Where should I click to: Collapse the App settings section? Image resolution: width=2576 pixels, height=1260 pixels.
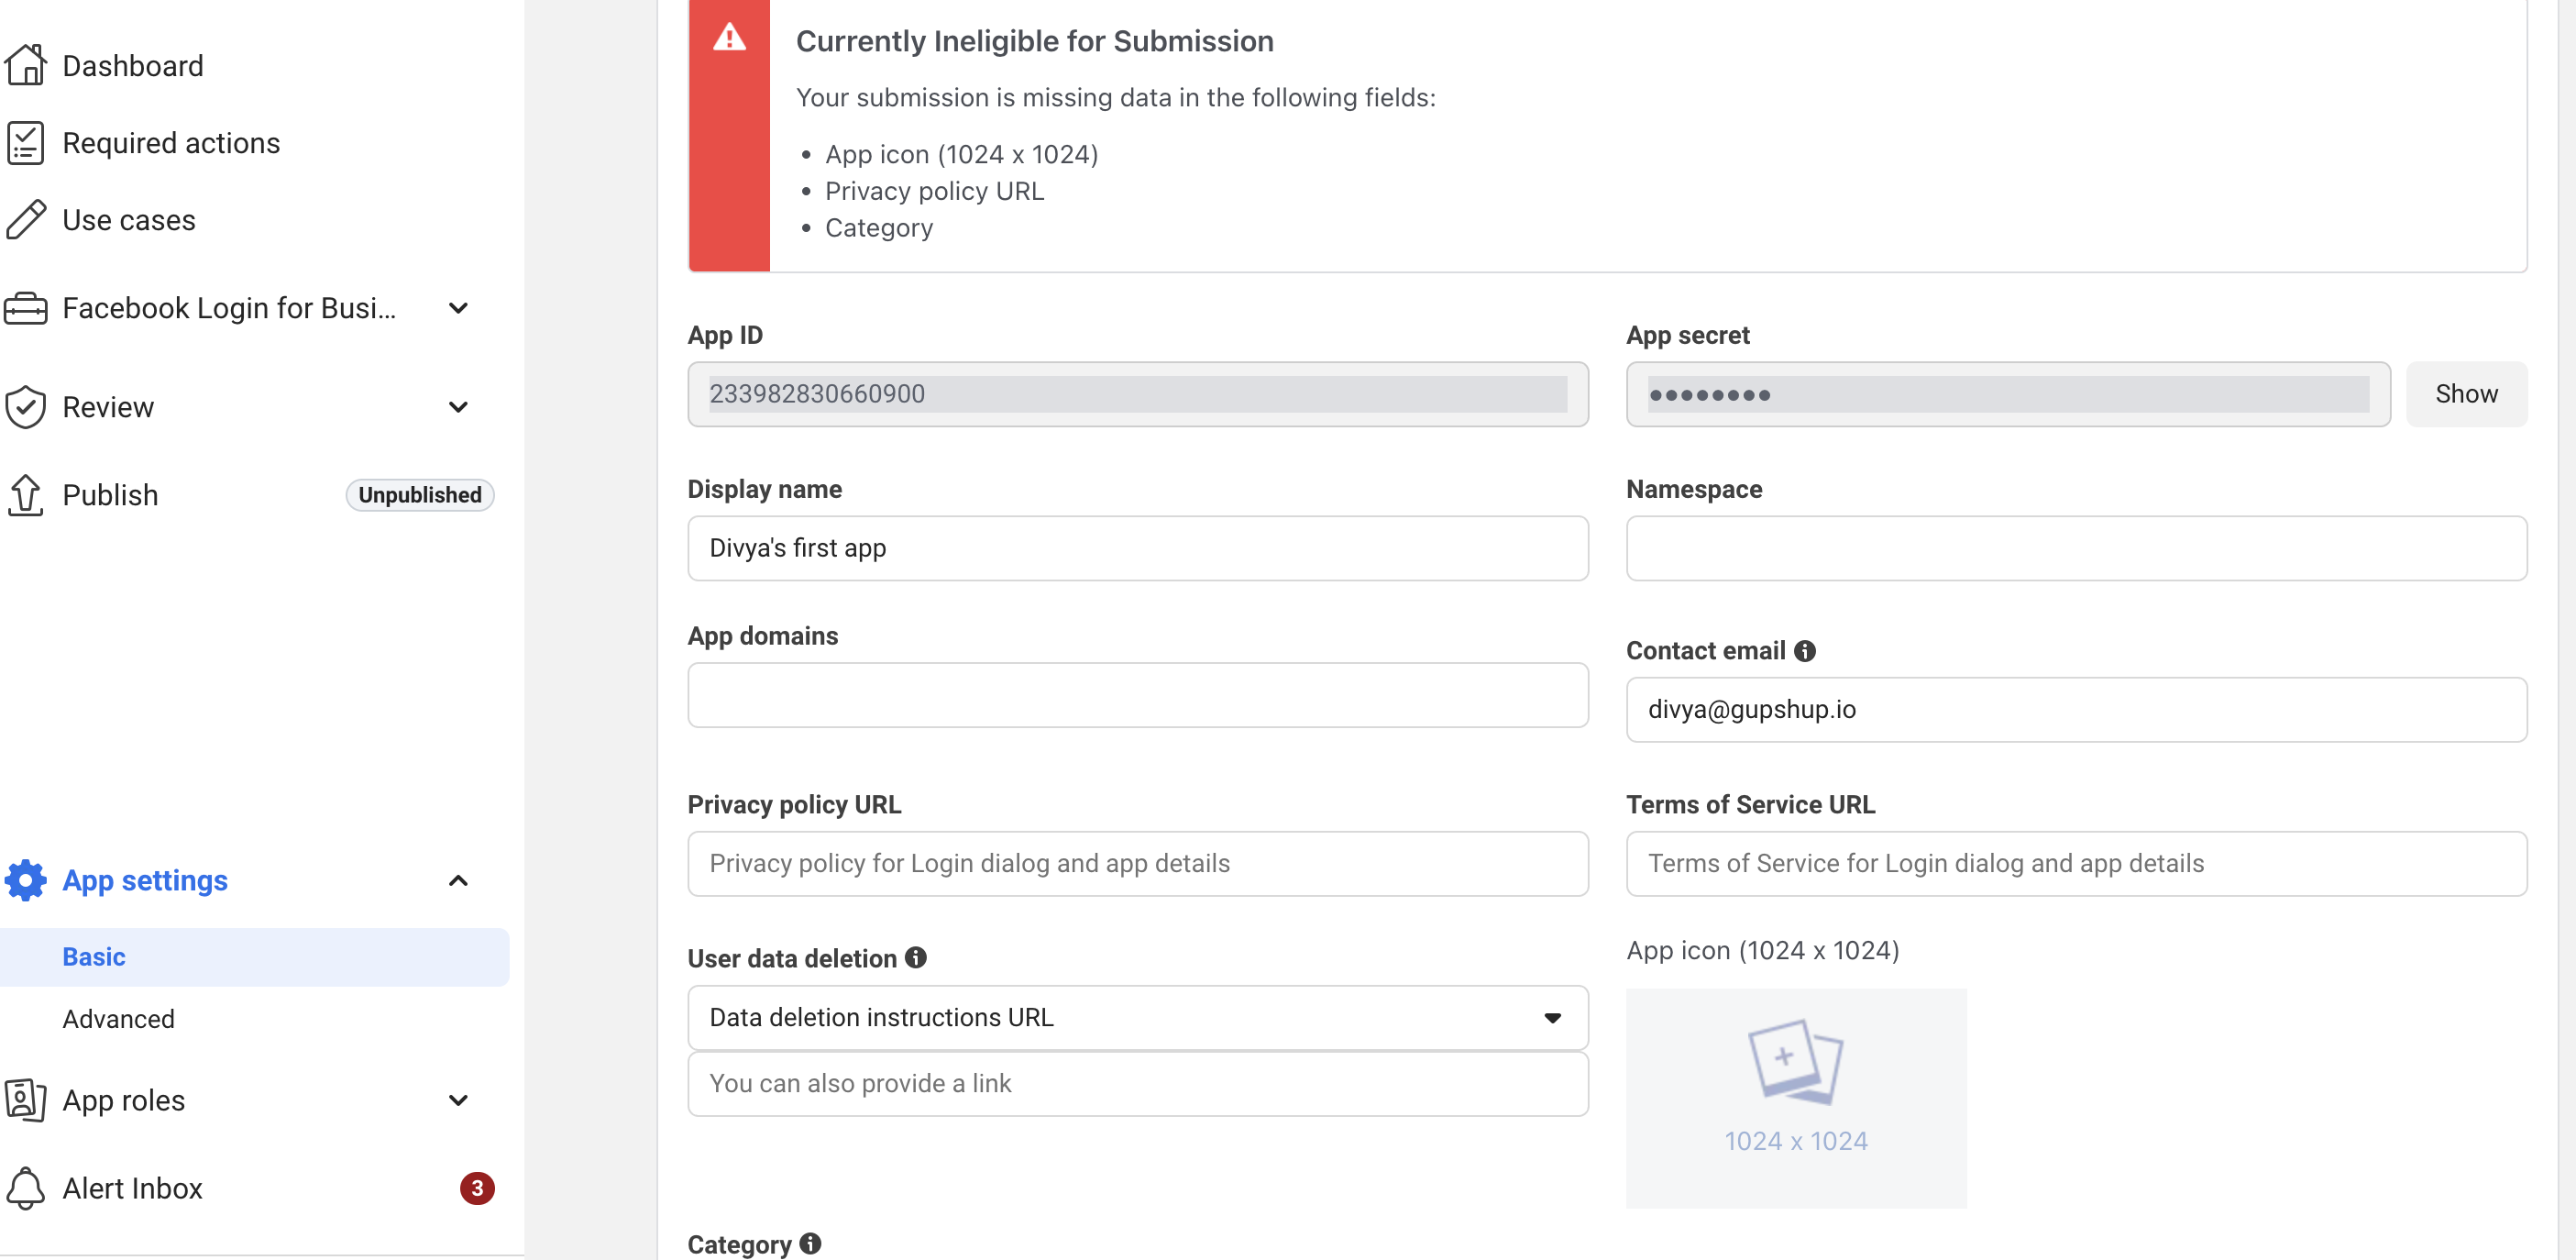click(x=458, y=881)
